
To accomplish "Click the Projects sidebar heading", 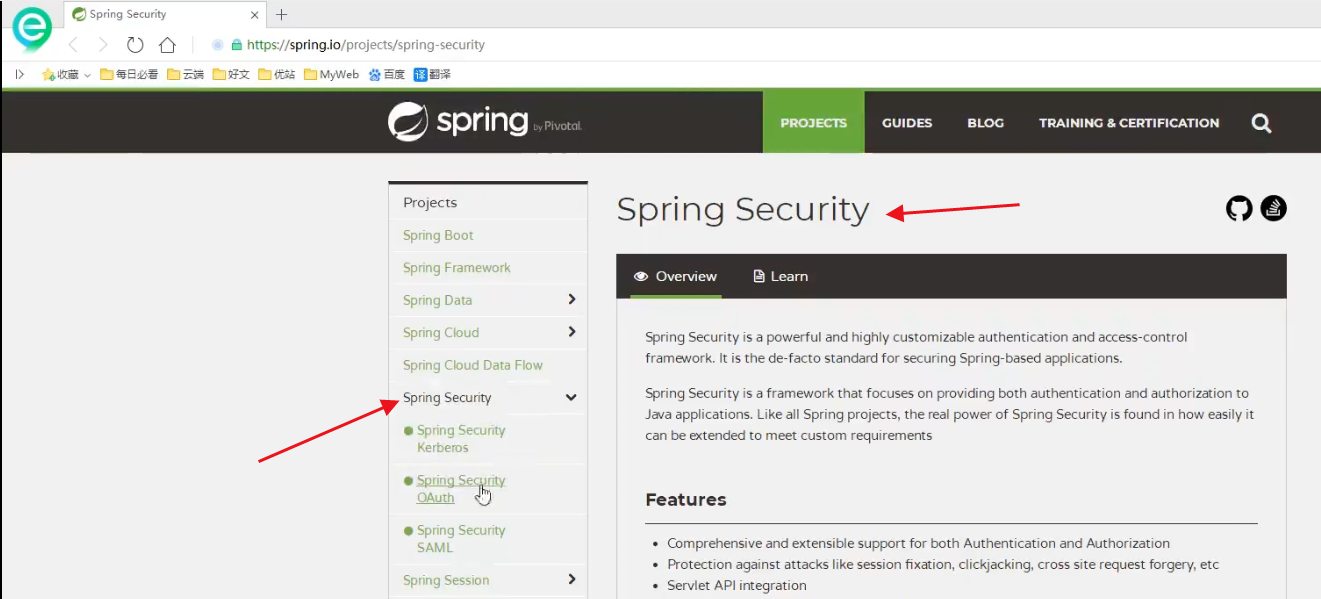I will [430, 202].
